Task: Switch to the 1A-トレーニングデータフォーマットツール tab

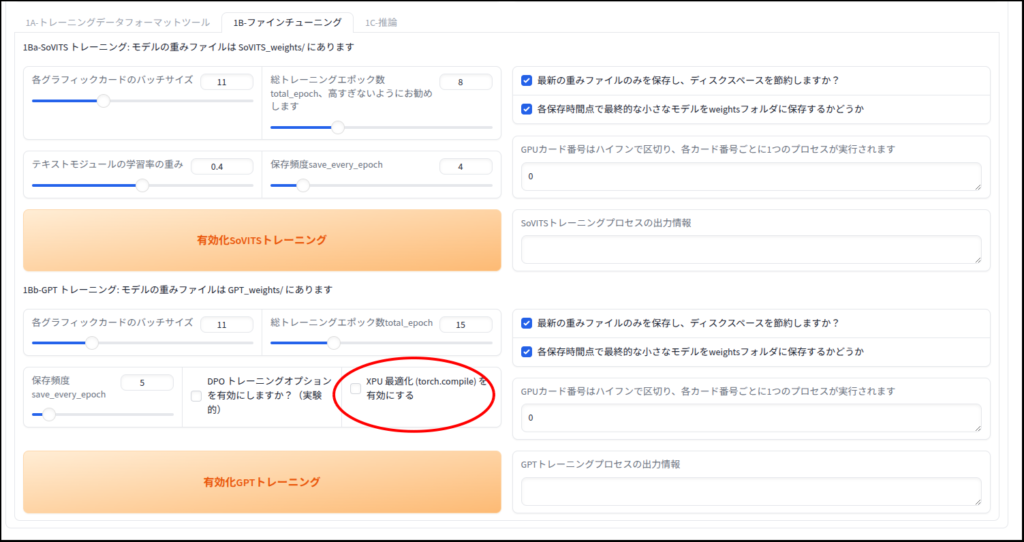Action: coord(116,22)
